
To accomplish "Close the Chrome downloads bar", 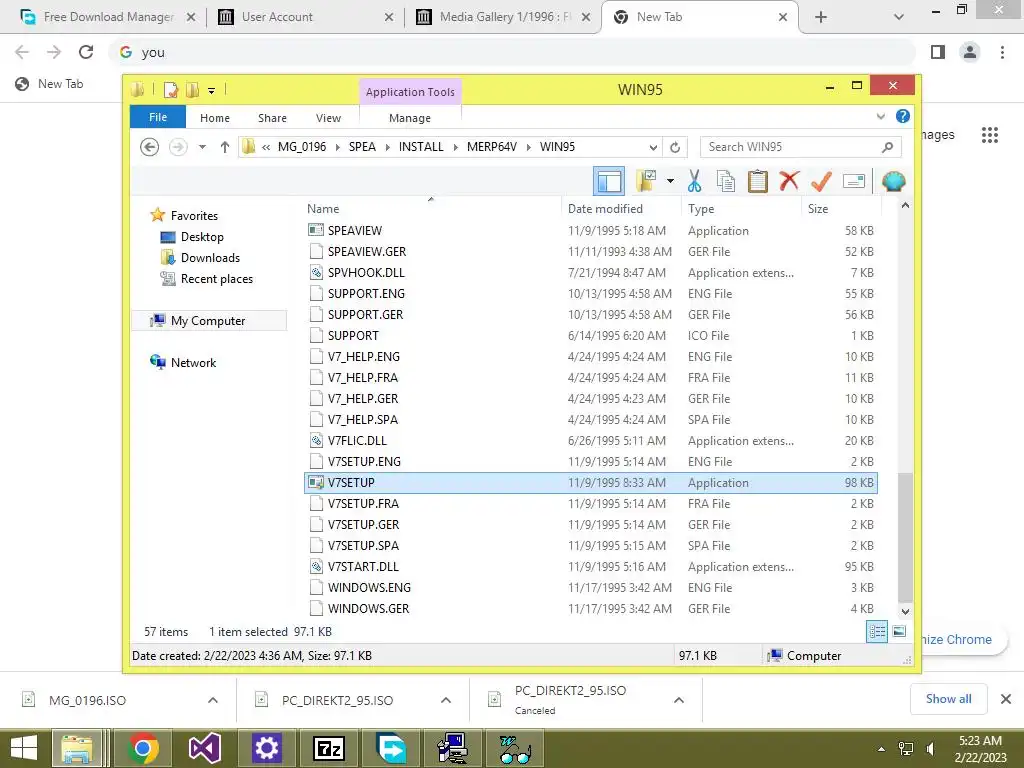I will coord(1006,699).
